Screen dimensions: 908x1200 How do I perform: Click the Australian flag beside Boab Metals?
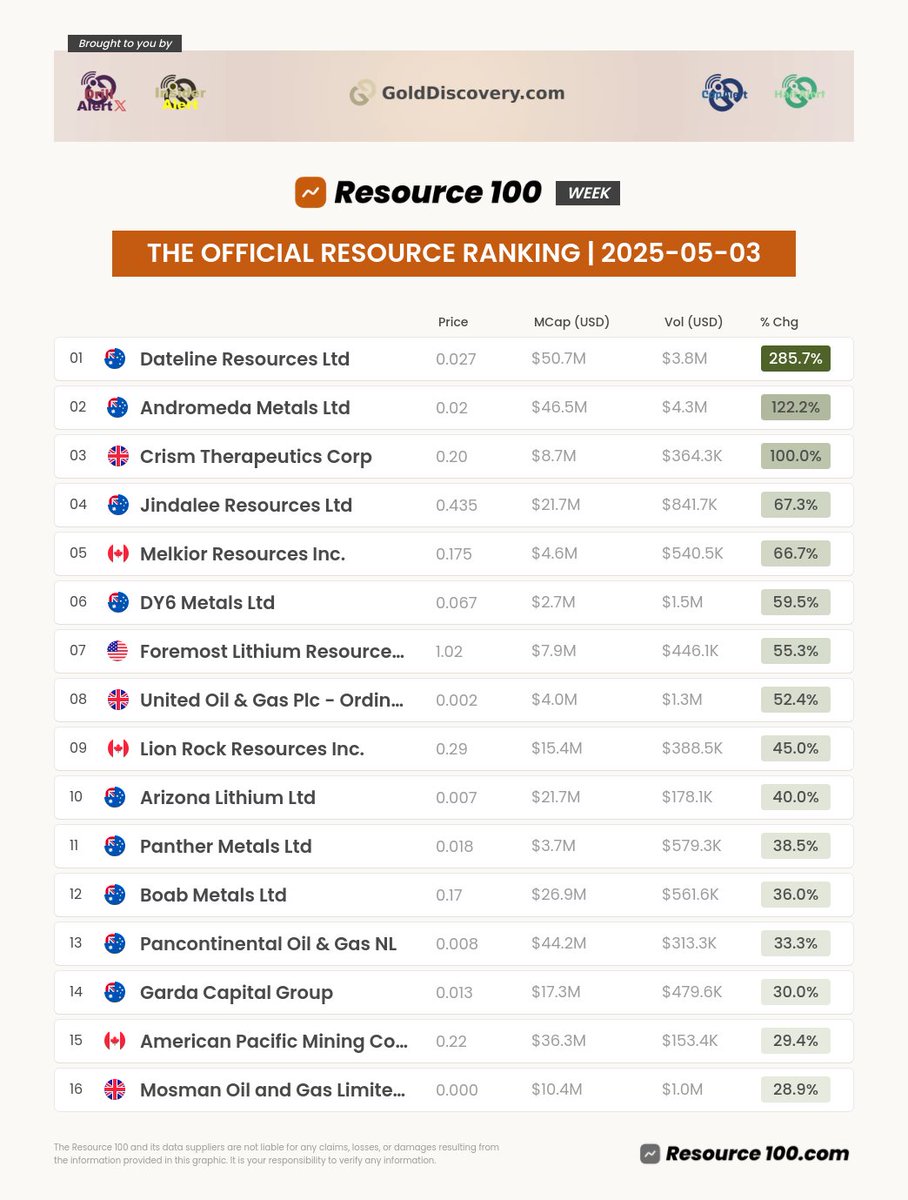coord(115,894)
